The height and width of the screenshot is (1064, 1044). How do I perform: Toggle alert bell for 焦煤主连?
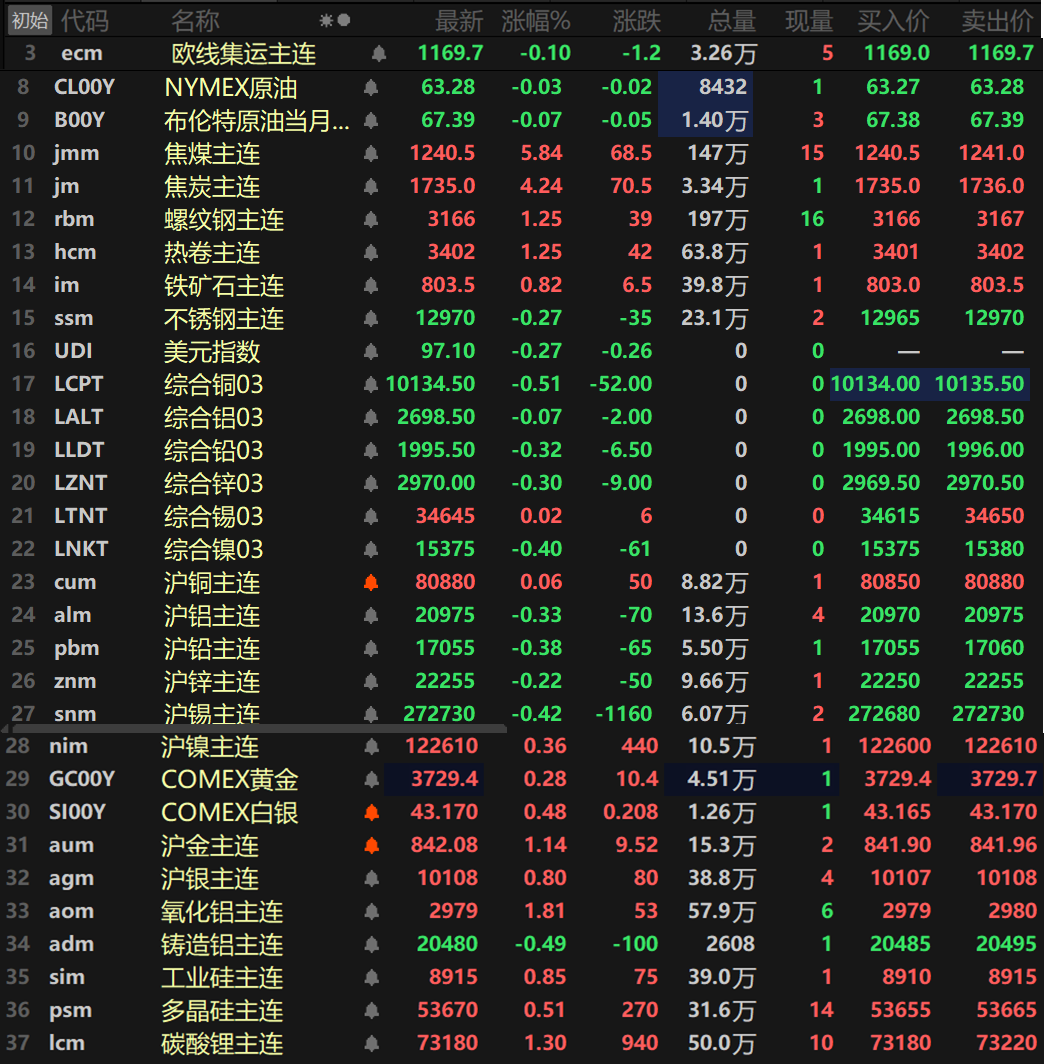[371, 153]
